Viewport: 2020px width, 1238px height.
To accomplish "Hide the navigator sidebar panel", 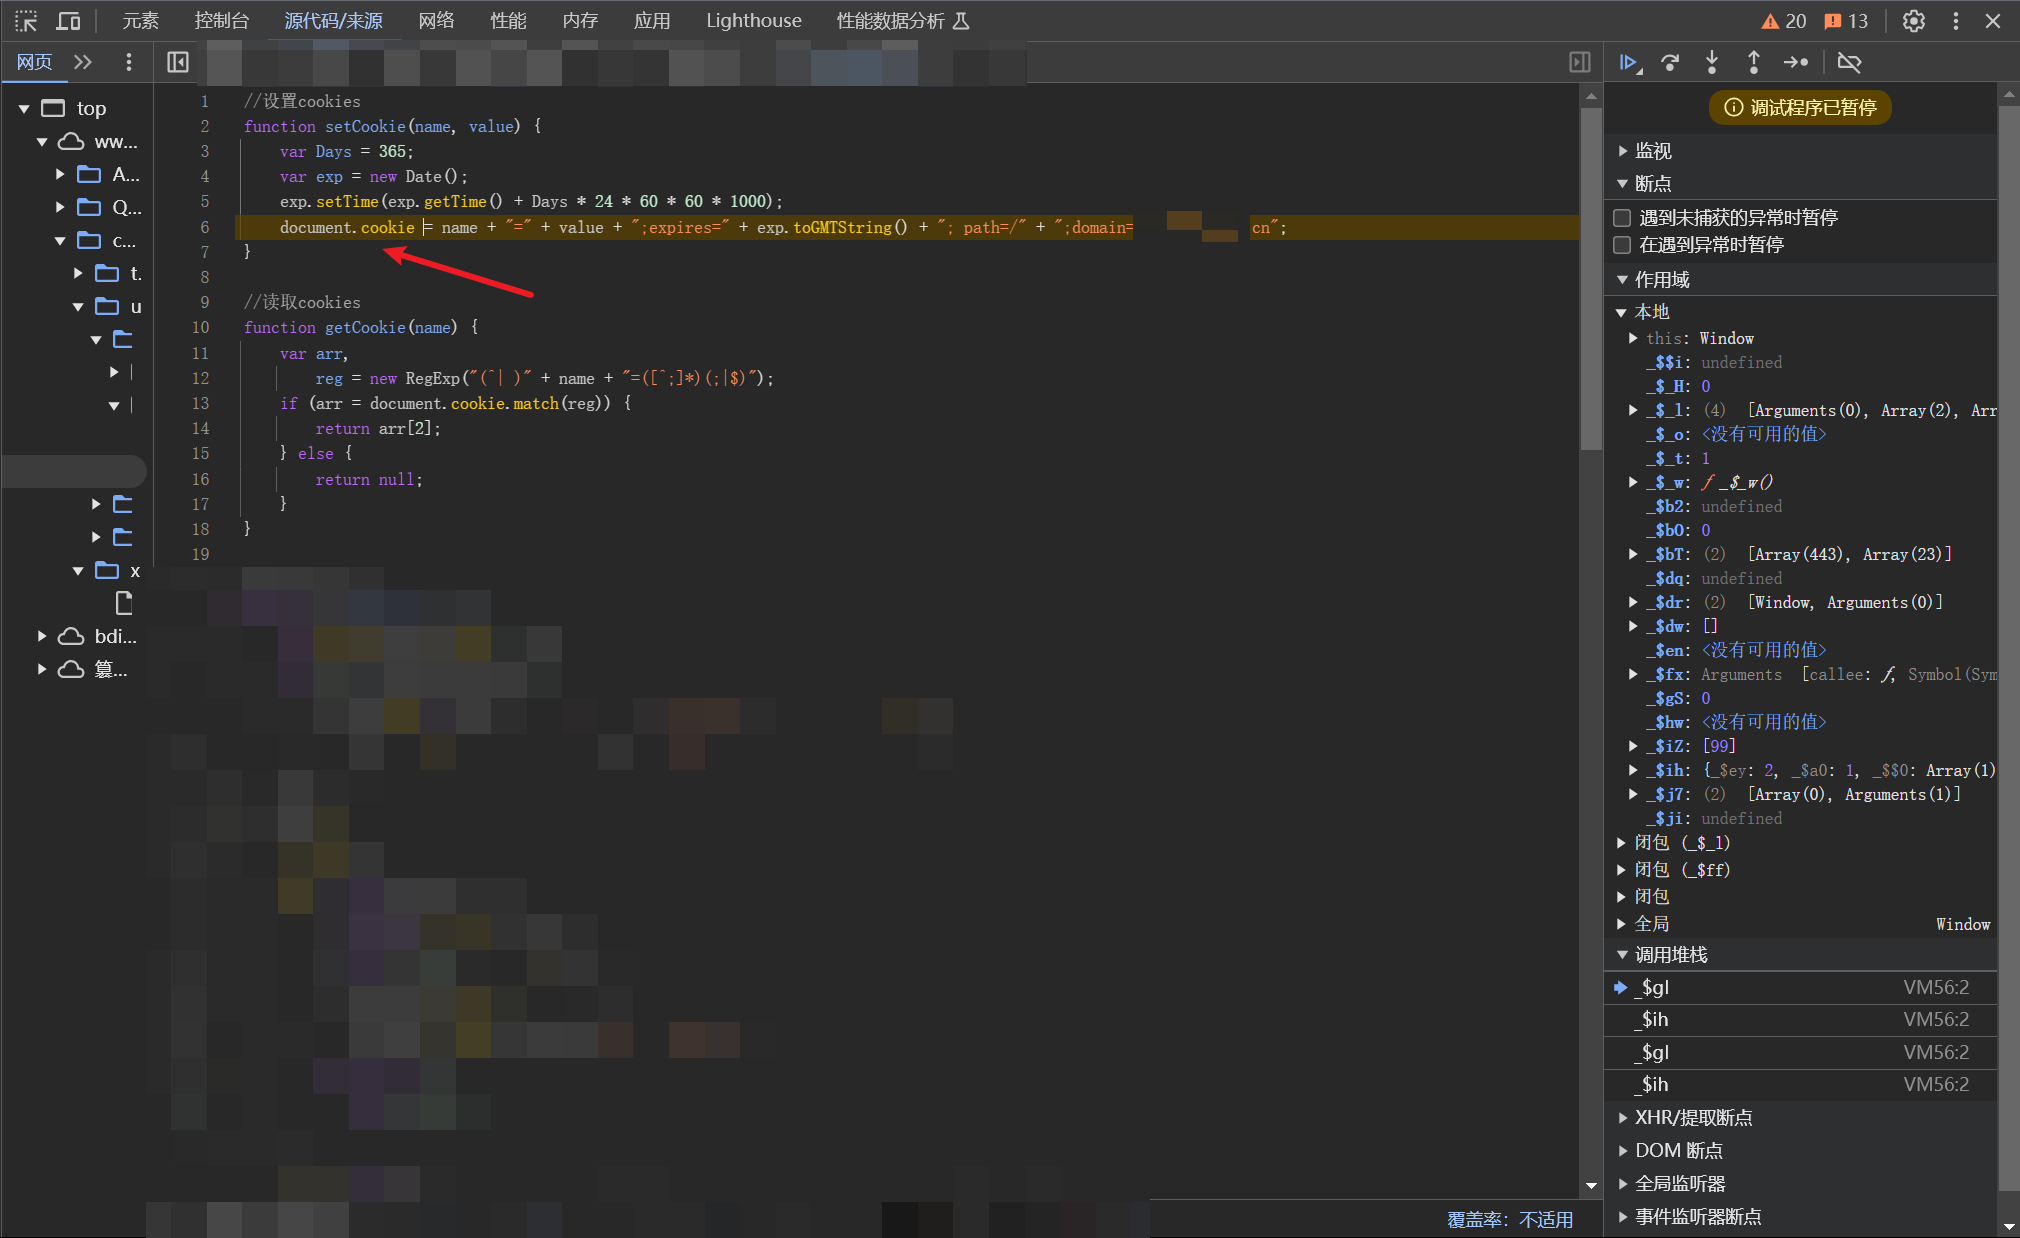I will [178, 63].
